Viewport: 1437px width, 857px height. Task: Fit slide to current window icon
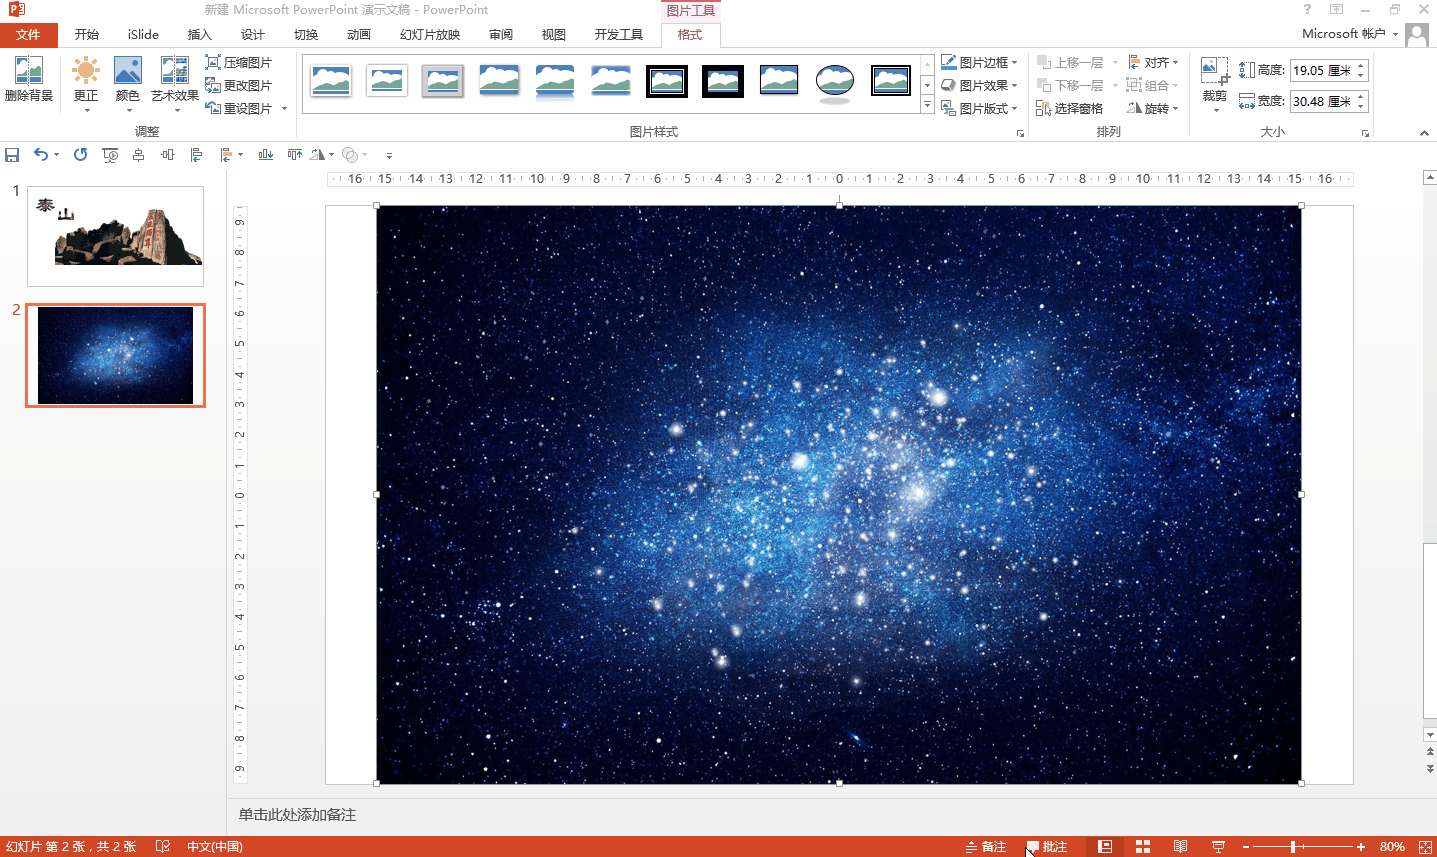pos(1425,847)
